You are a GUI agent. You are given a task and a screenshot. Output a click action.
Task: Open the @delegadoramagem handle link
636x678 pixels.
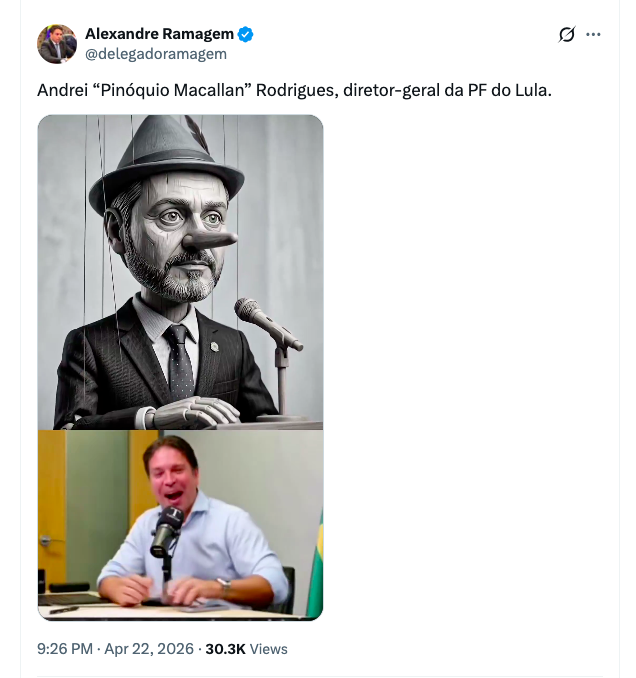156,54
